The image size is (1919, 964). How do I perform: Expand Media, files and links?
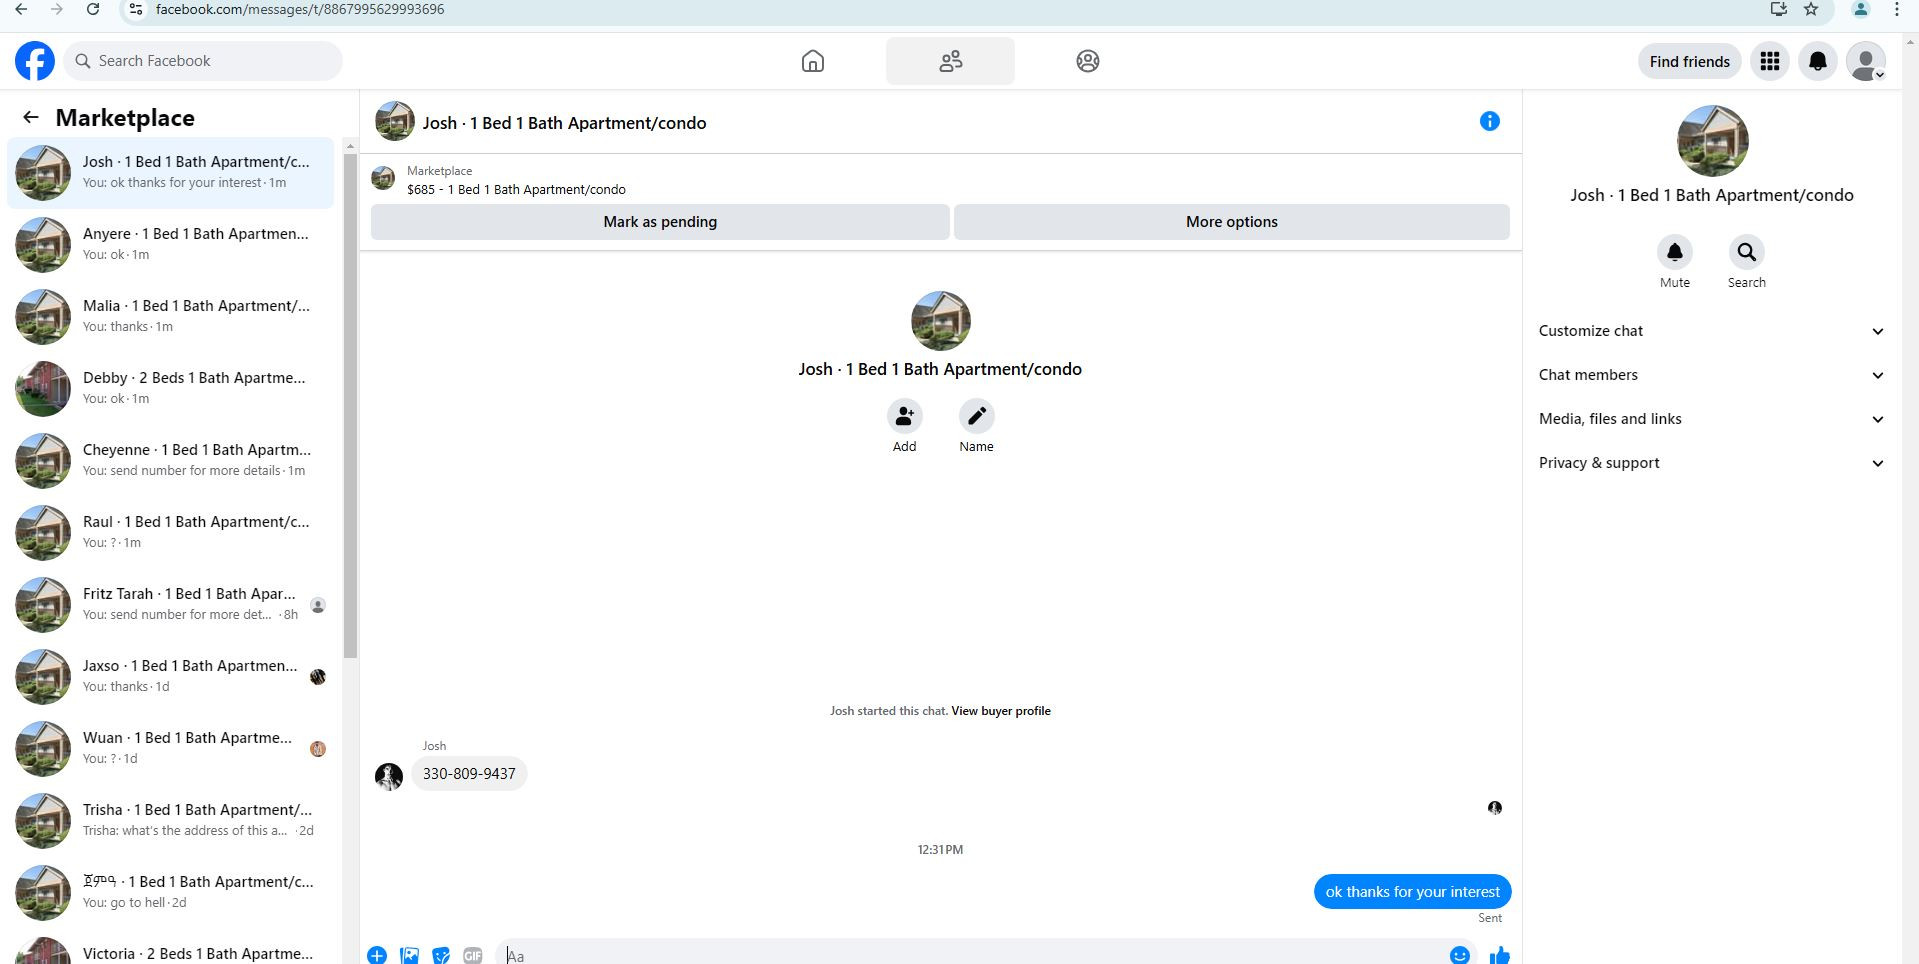click(x=1712, y=419)
